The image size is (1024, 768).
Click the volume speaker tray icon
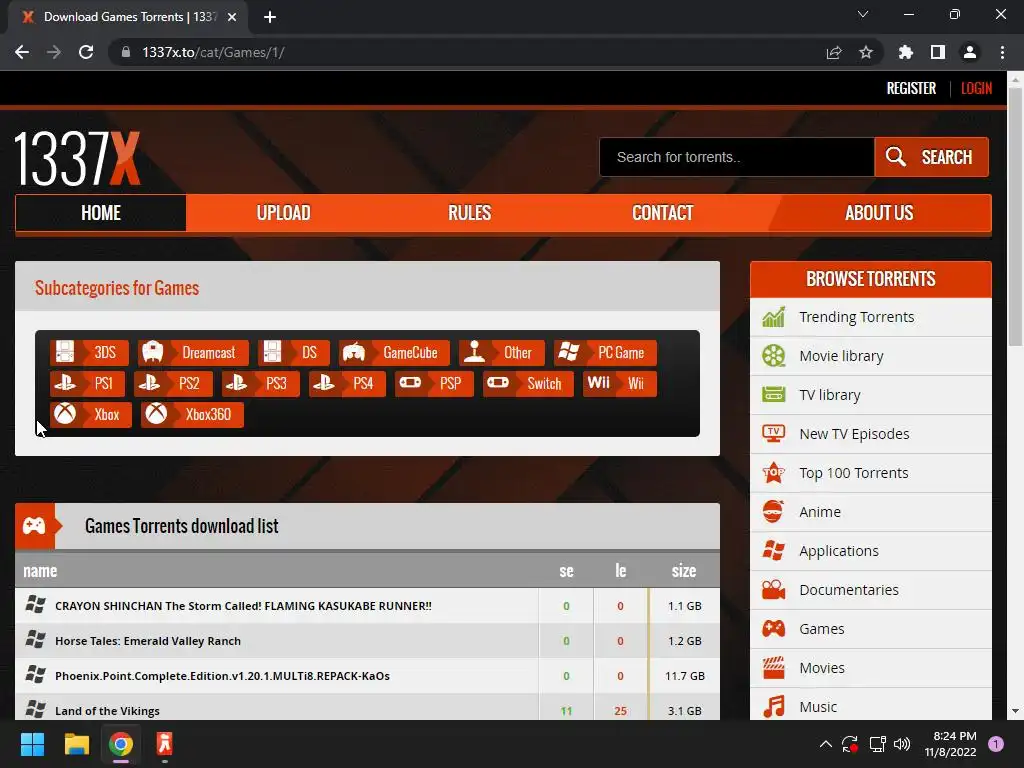point(902,744)
